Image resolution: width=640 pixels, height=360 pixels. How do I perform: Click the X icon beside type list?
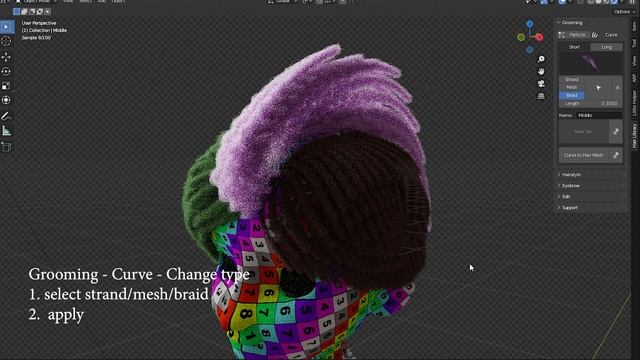click(618, 87)
